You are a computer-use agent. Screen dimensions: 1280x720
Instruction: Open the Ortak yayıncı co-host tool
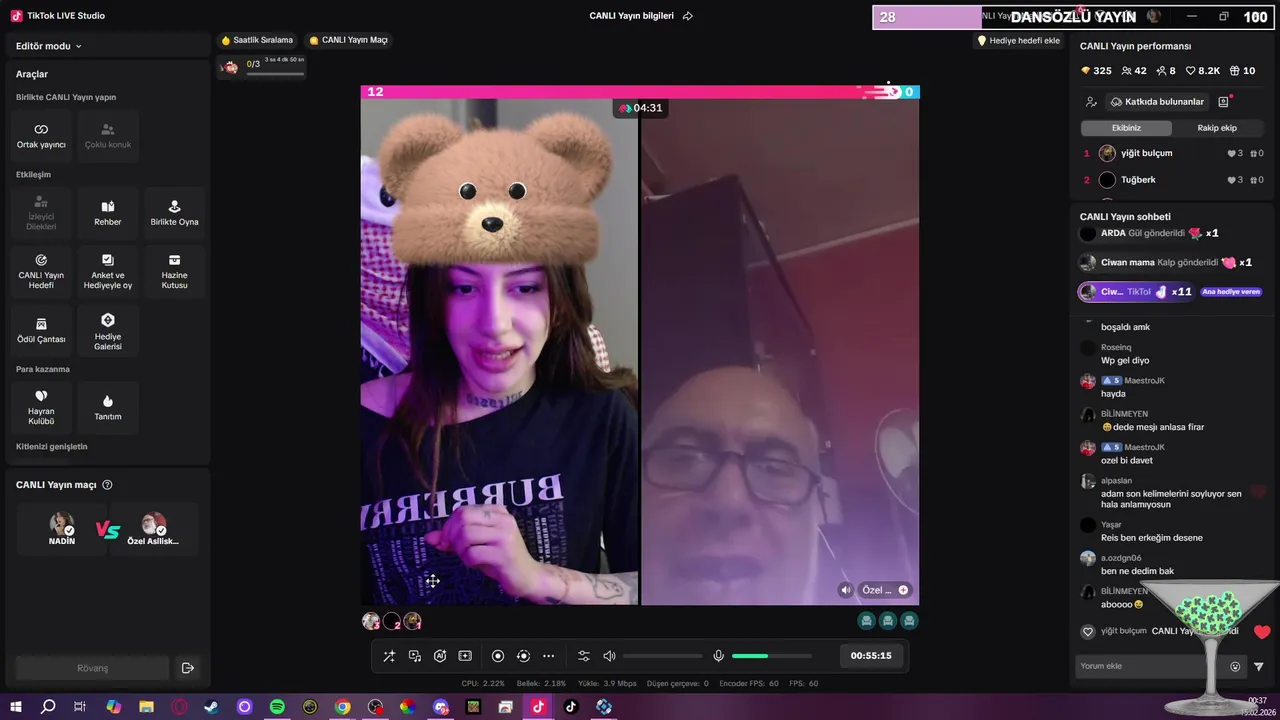(41, 137)
